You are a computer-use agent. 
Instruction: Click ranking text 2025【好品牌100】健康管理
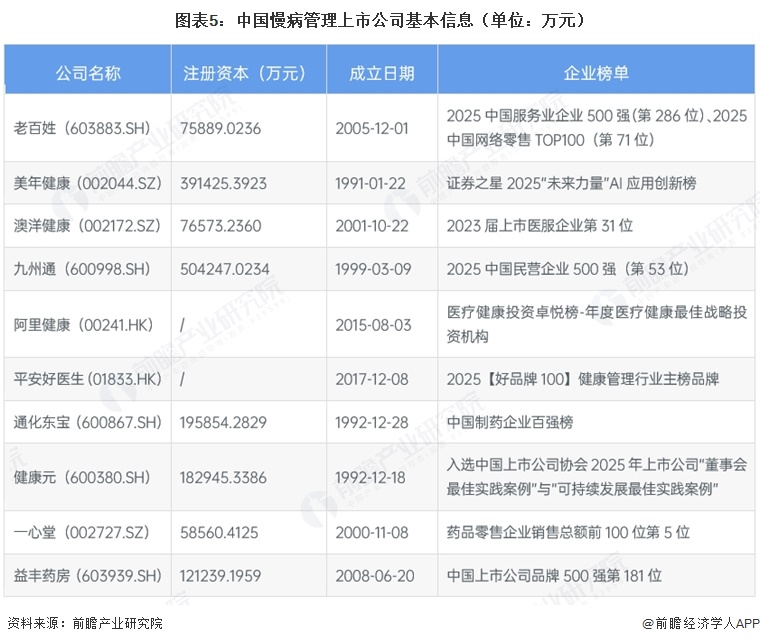pos(540,379)
